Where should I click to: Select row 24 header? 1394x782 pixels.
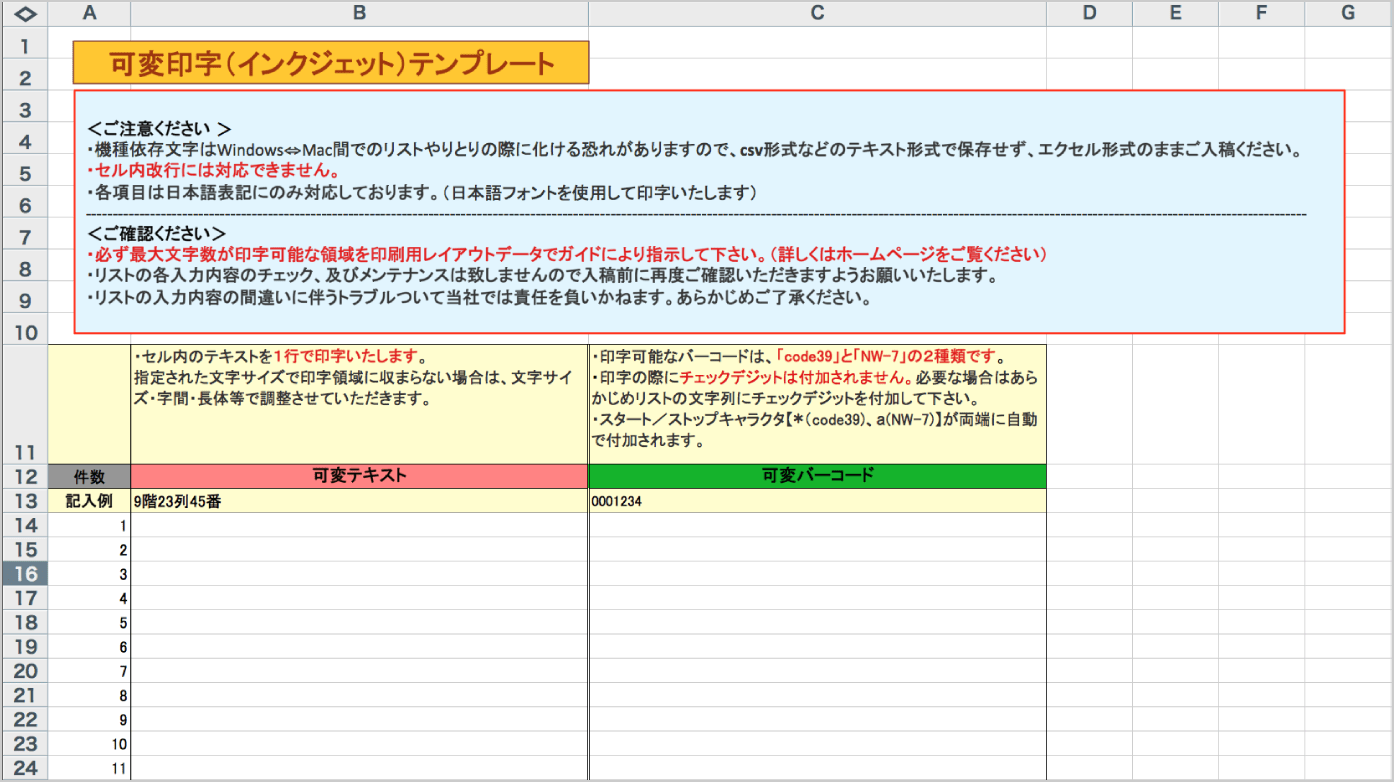(25, 768)
